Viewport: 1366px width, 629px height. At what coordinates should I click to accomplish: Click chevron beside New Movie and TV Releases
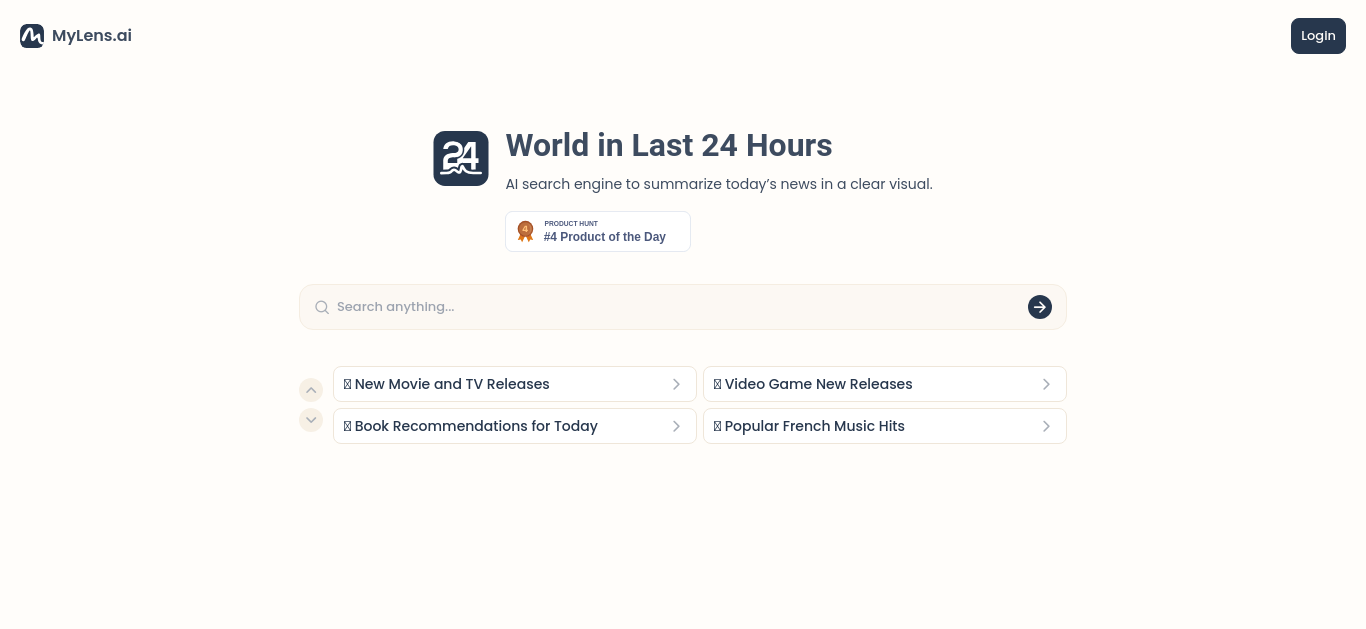677,384
